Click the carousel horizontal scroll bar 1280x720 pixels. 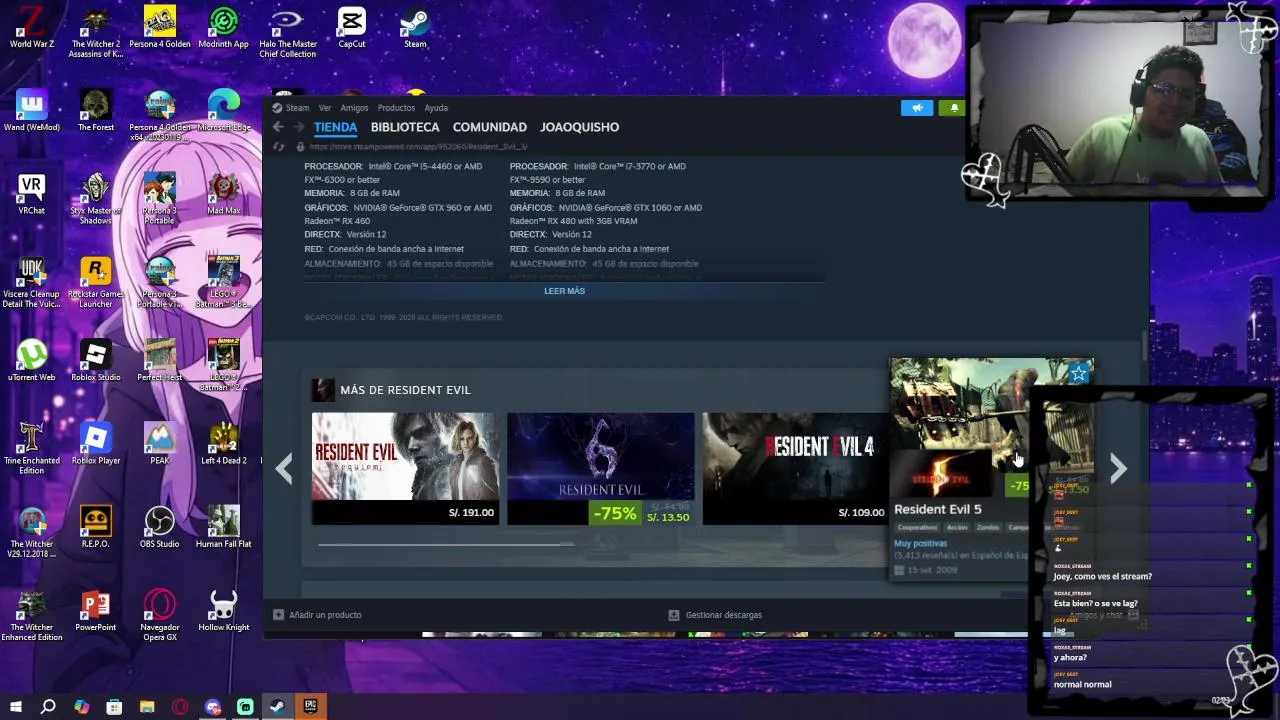pos(446,544)
